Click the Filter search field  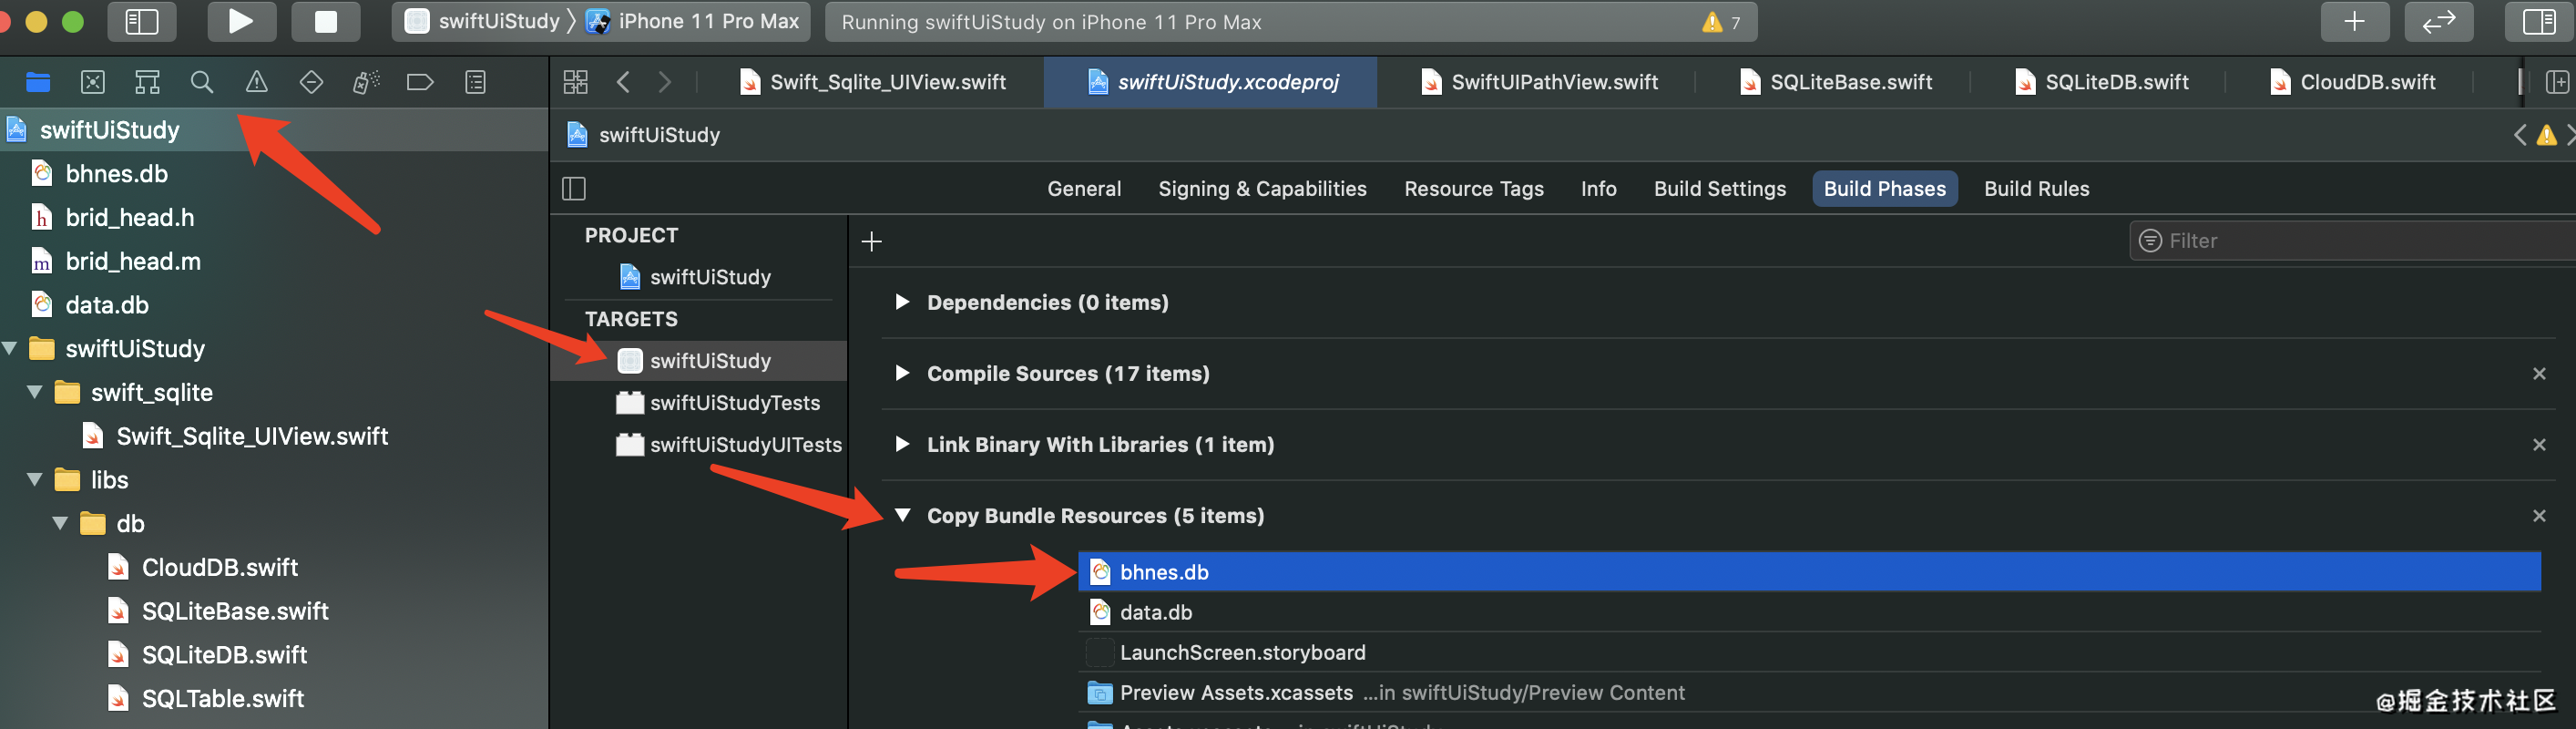(x=2352, y=241)
